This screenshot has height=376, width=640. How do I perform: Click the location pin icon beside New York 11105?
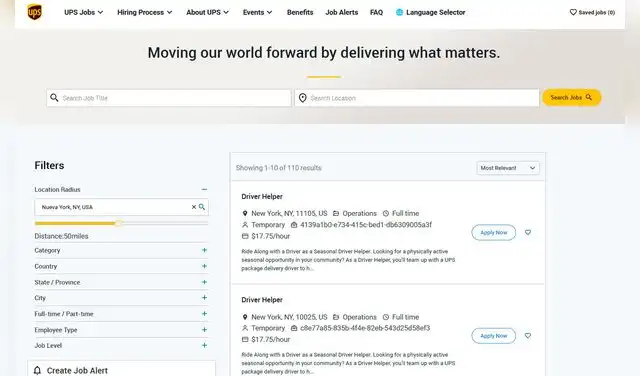(x=245, y=213)
